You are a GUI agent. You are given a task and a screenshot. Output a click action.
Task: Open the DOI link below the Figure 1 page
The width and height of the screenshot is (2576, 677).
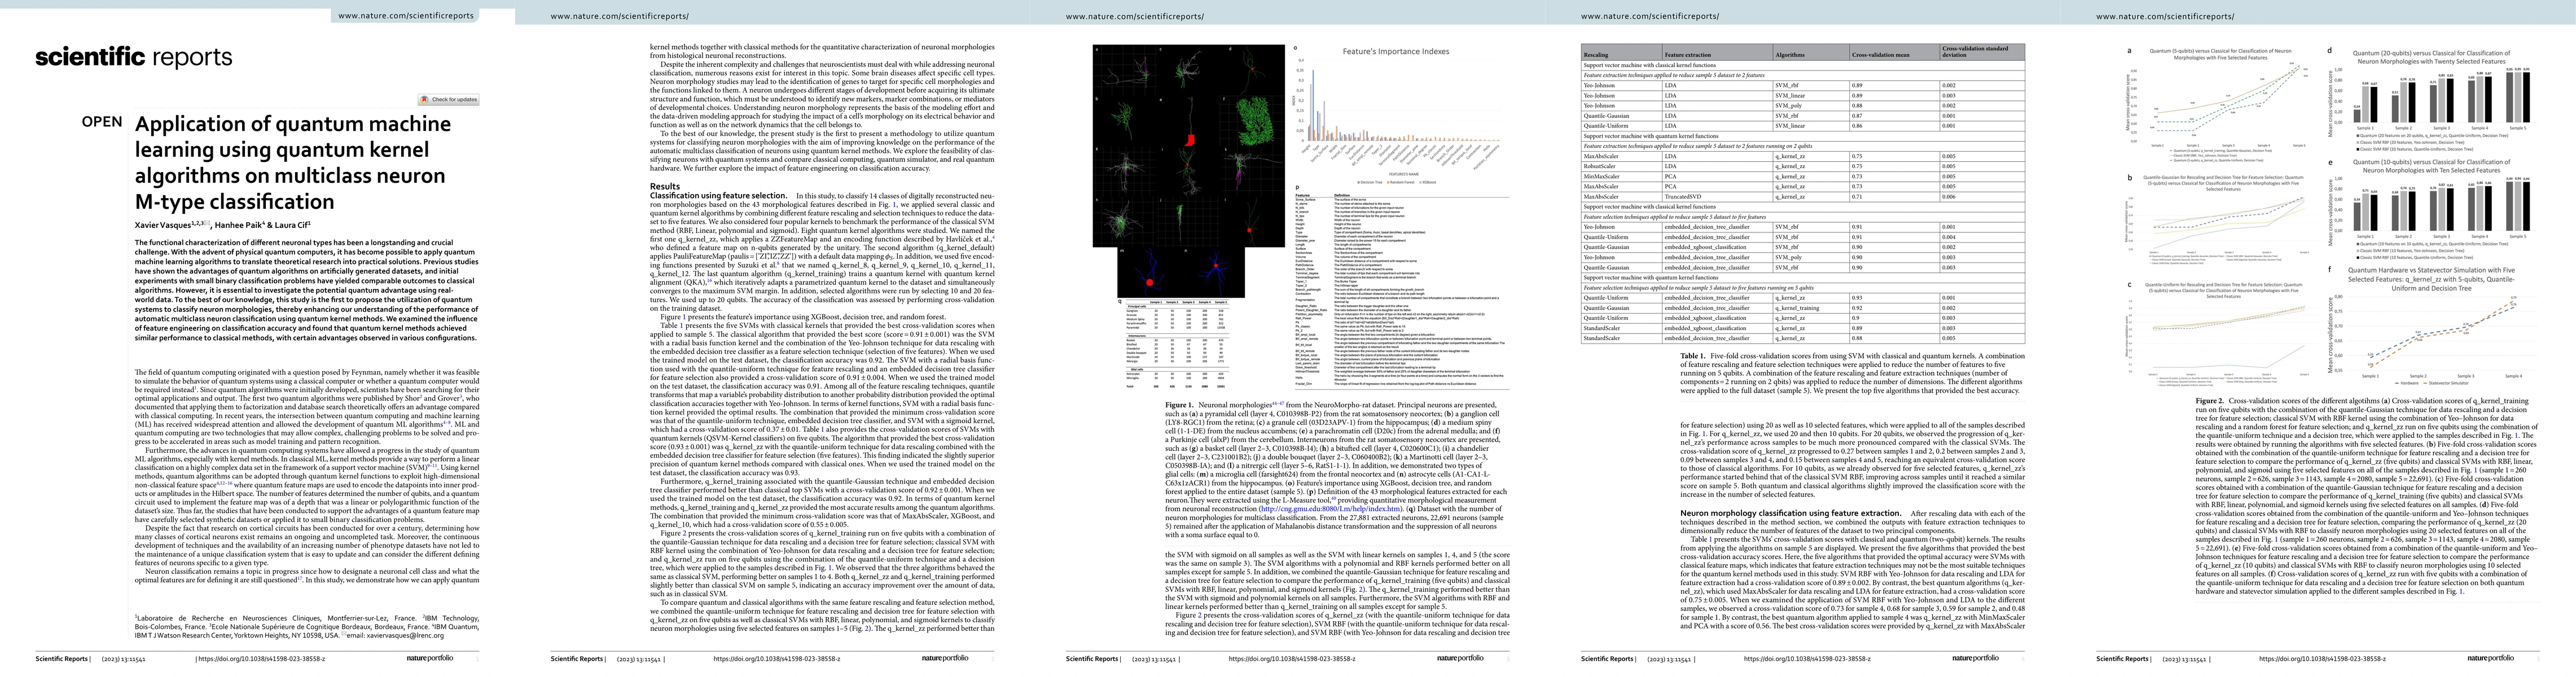(x=1292, y=659)
